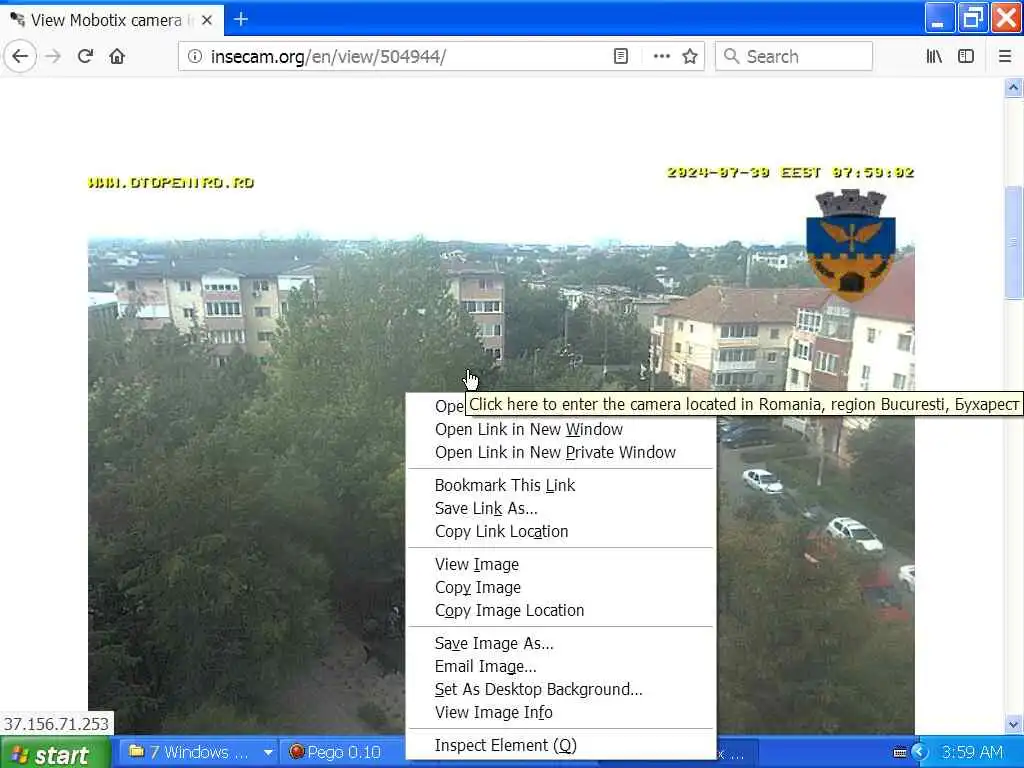
Task: Bookmark this page with the star icon
Action: click(x=690, y=56)
